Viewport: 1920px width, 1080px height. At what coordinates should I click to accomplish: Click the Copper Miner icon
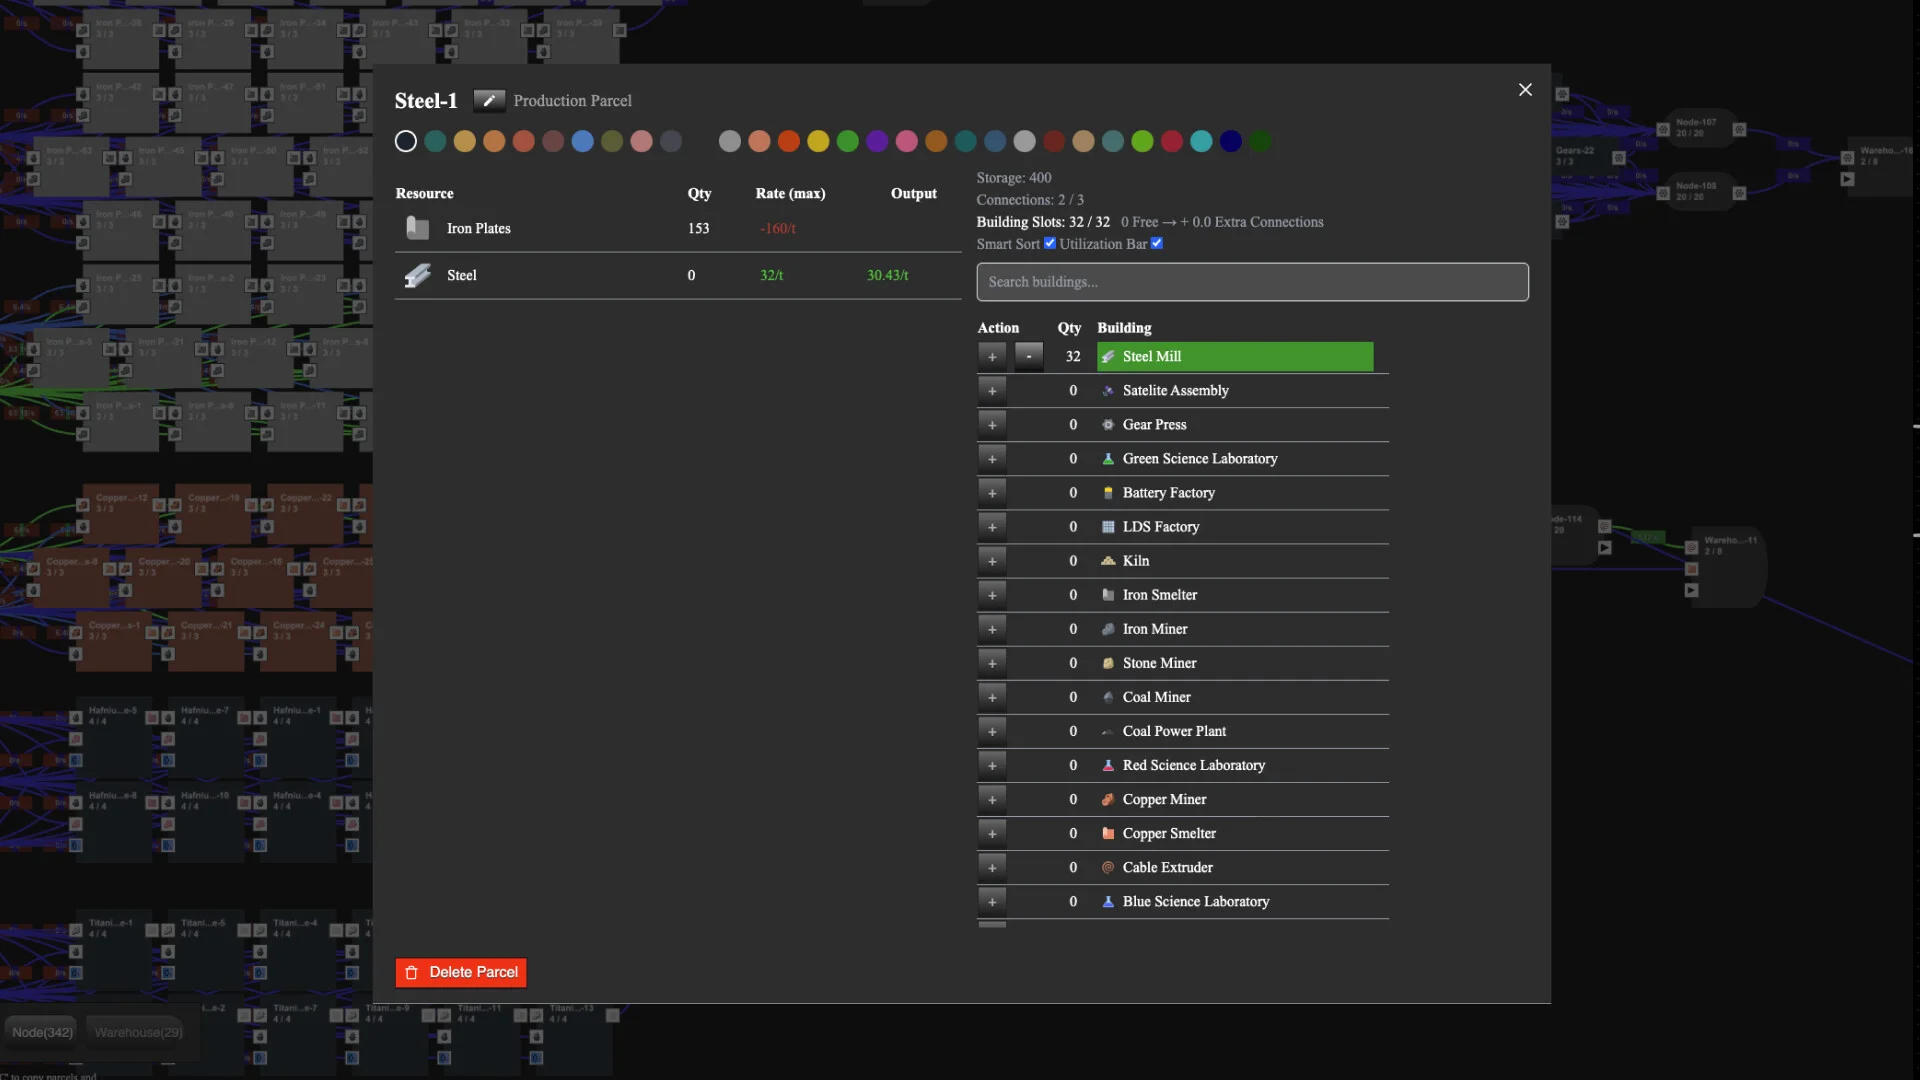pos(1108,799)
